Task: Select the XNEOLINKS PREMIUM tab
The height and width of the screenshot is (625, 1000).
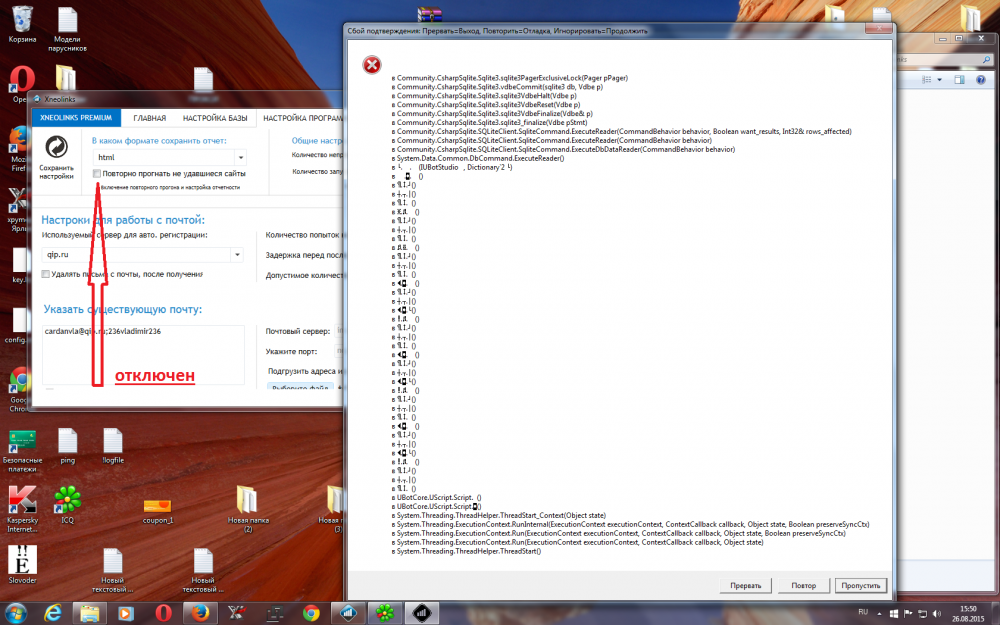Action: (x=76, y=118)
